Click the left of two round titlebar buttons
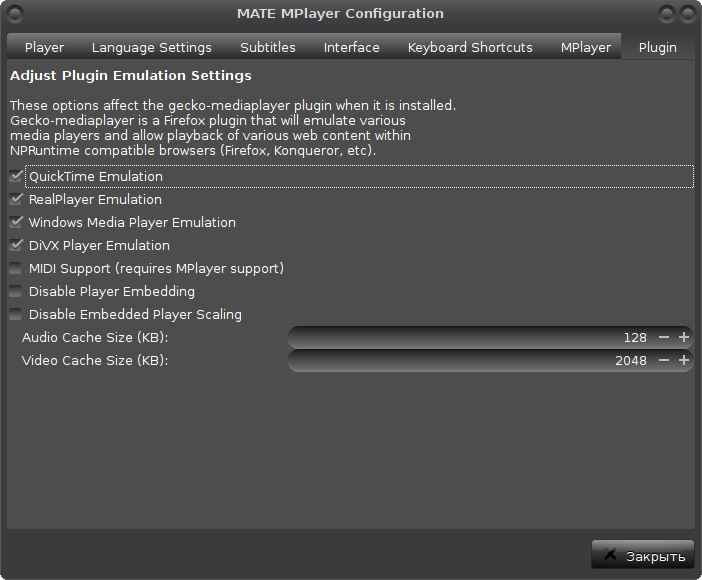This screenshot has height=580, width=702. coord(667,13)
